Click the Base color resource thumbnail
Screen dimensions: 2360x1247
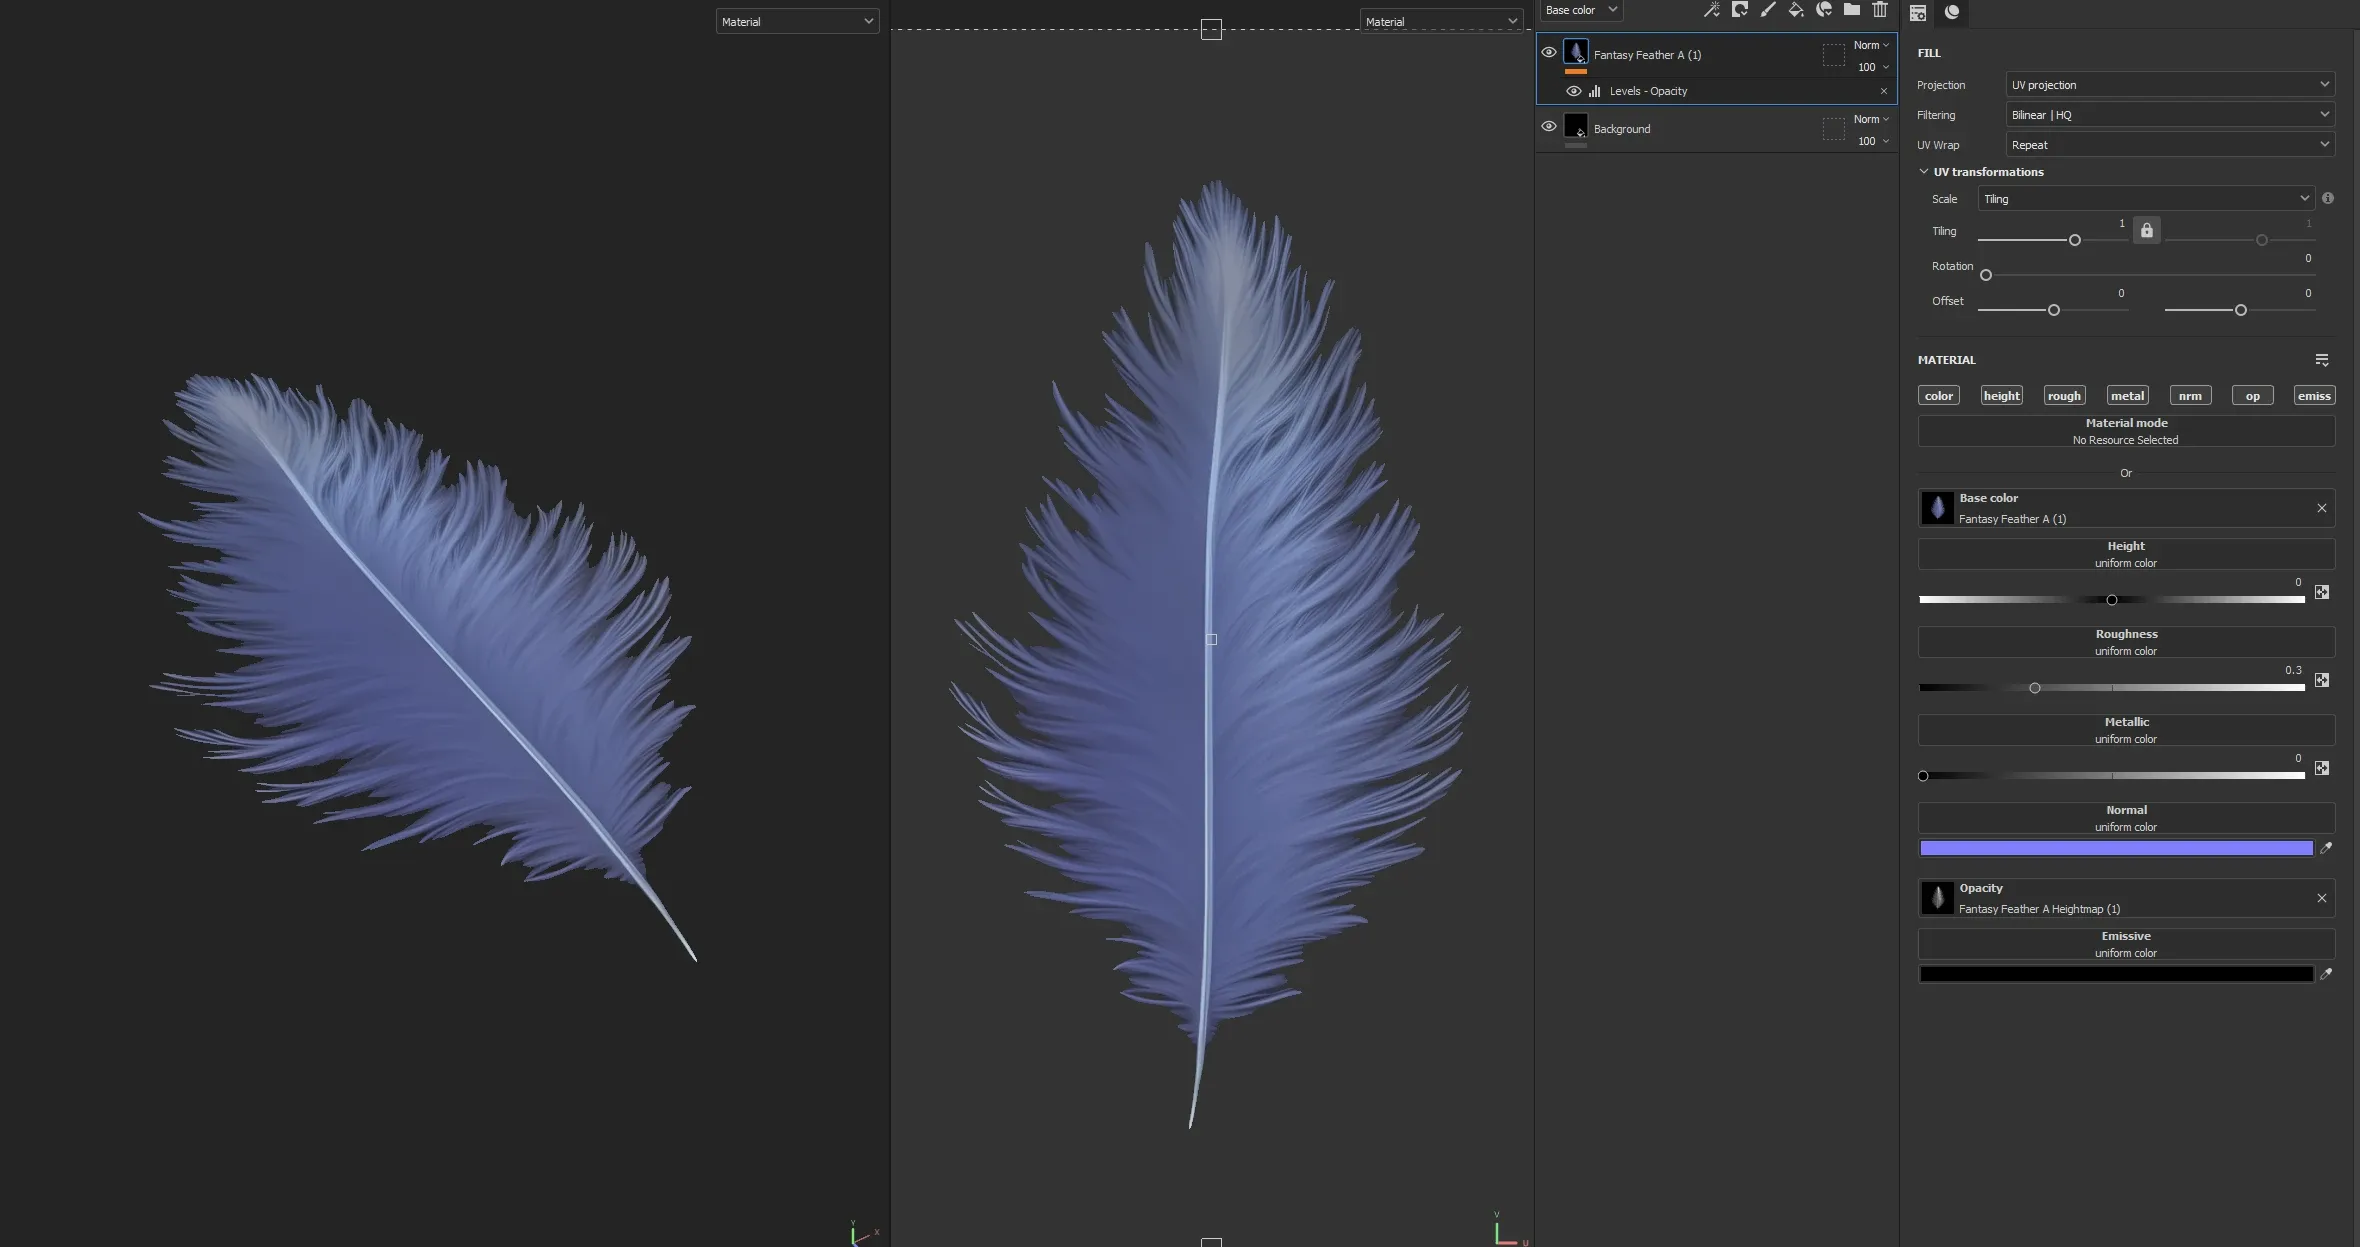click(x=1937, y=508)
